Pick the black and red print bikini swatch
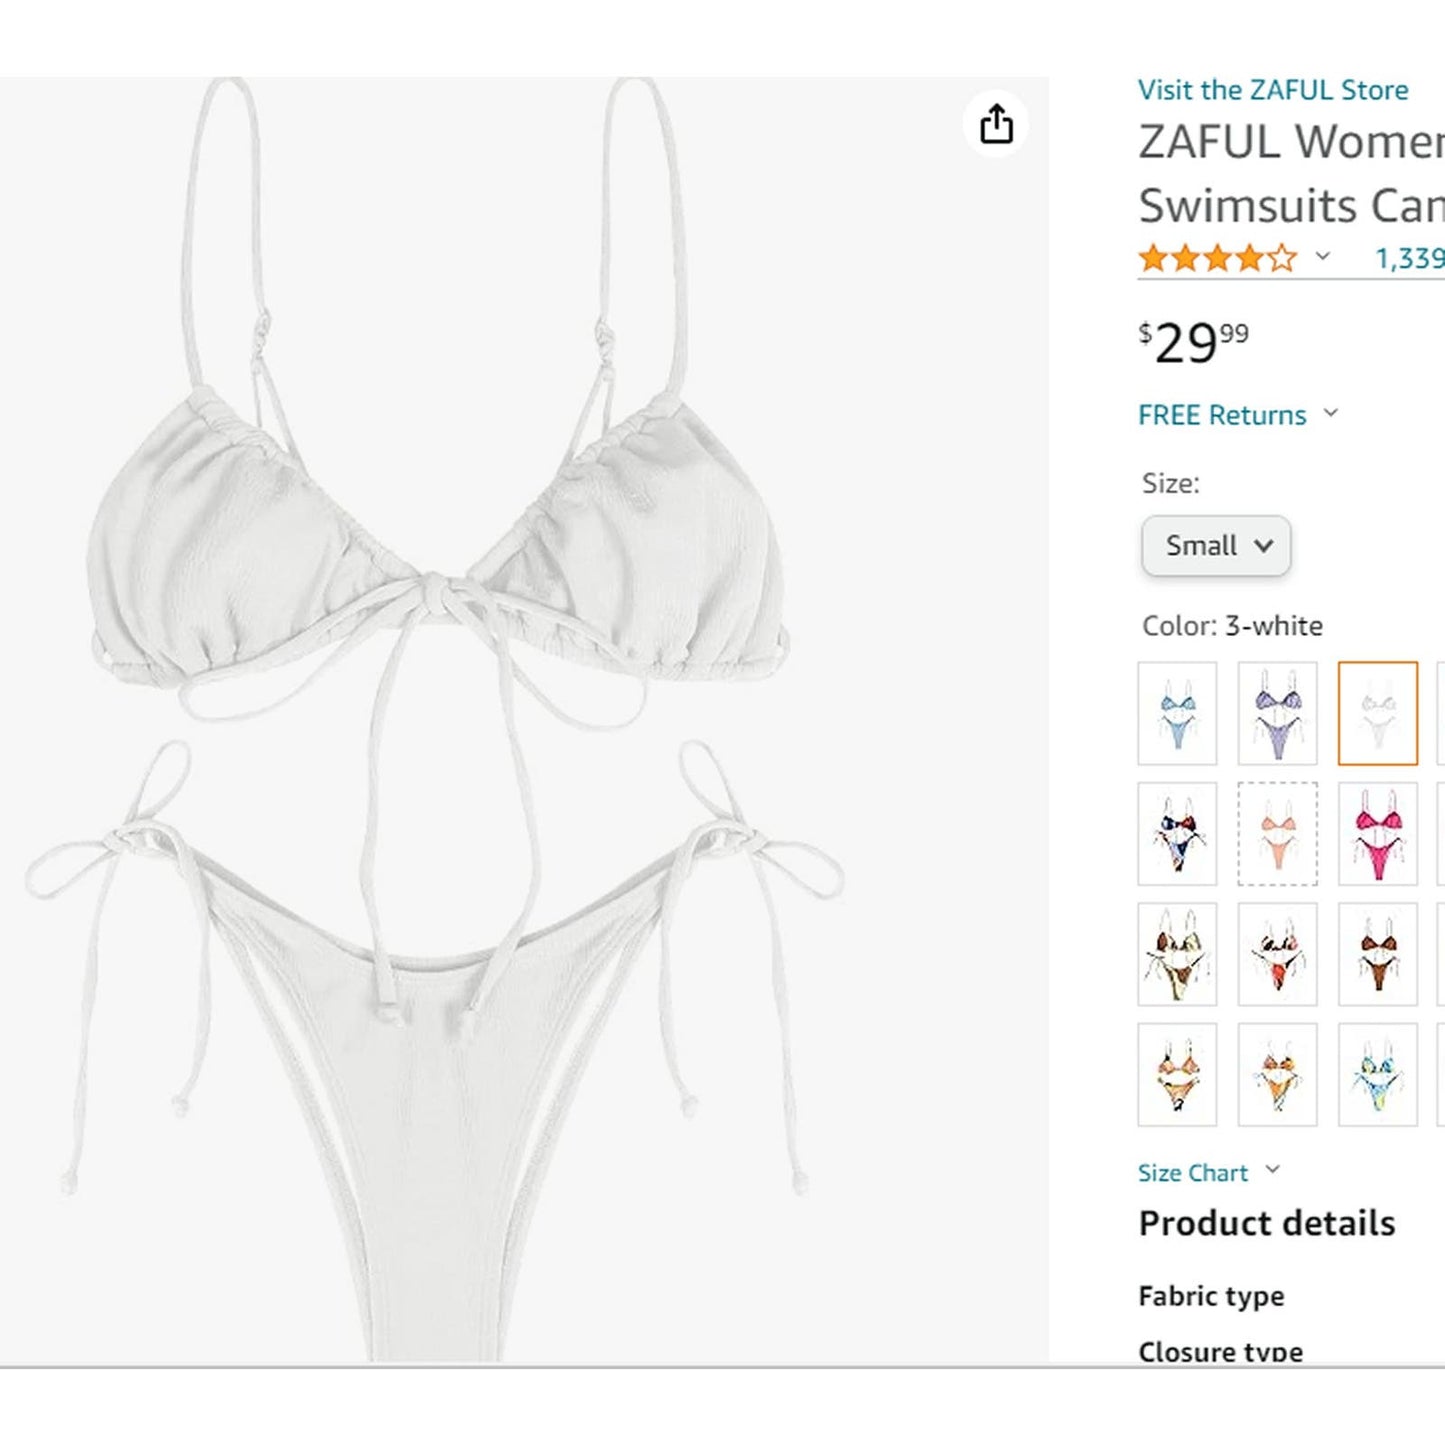The image size is (1445, 1445). click(x=1277, y=954)
